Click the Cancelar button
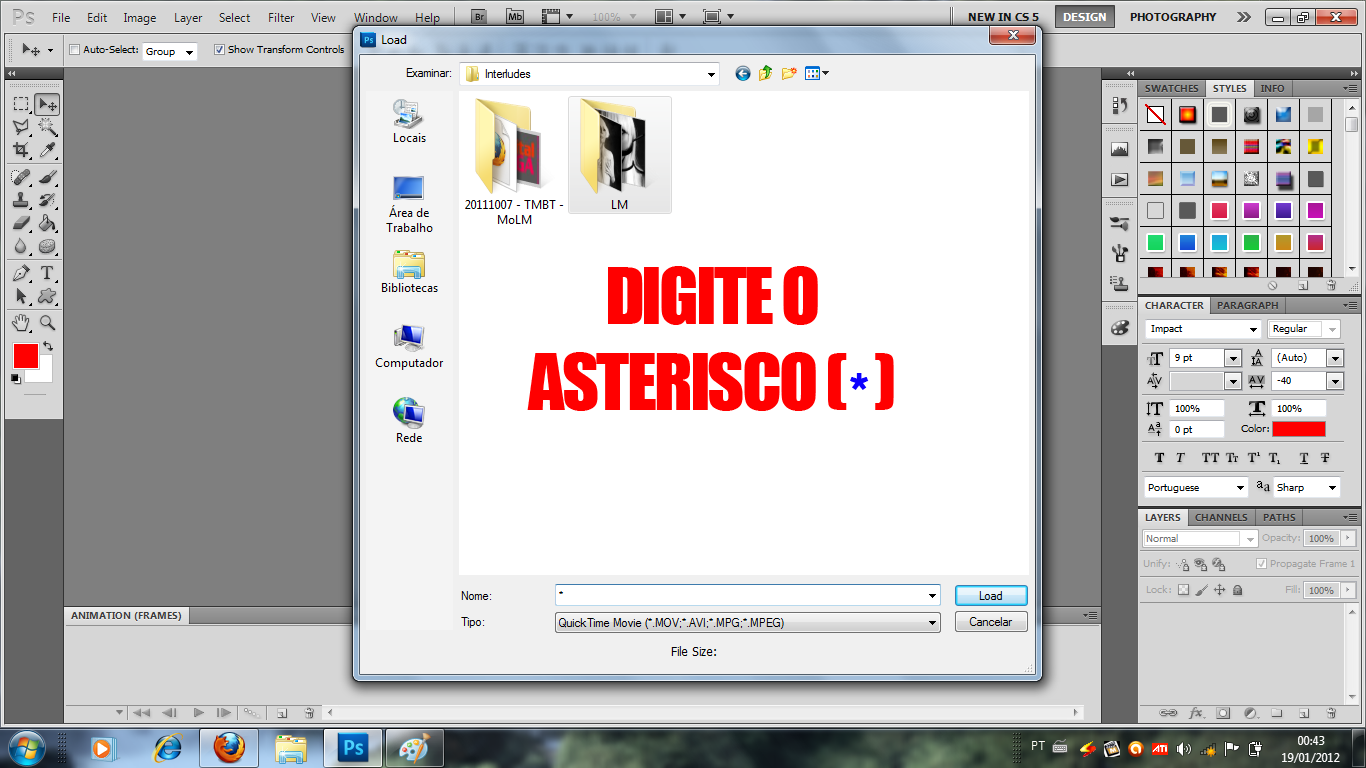Screen dimensions: 1366x768 click(x=991, y=622)
